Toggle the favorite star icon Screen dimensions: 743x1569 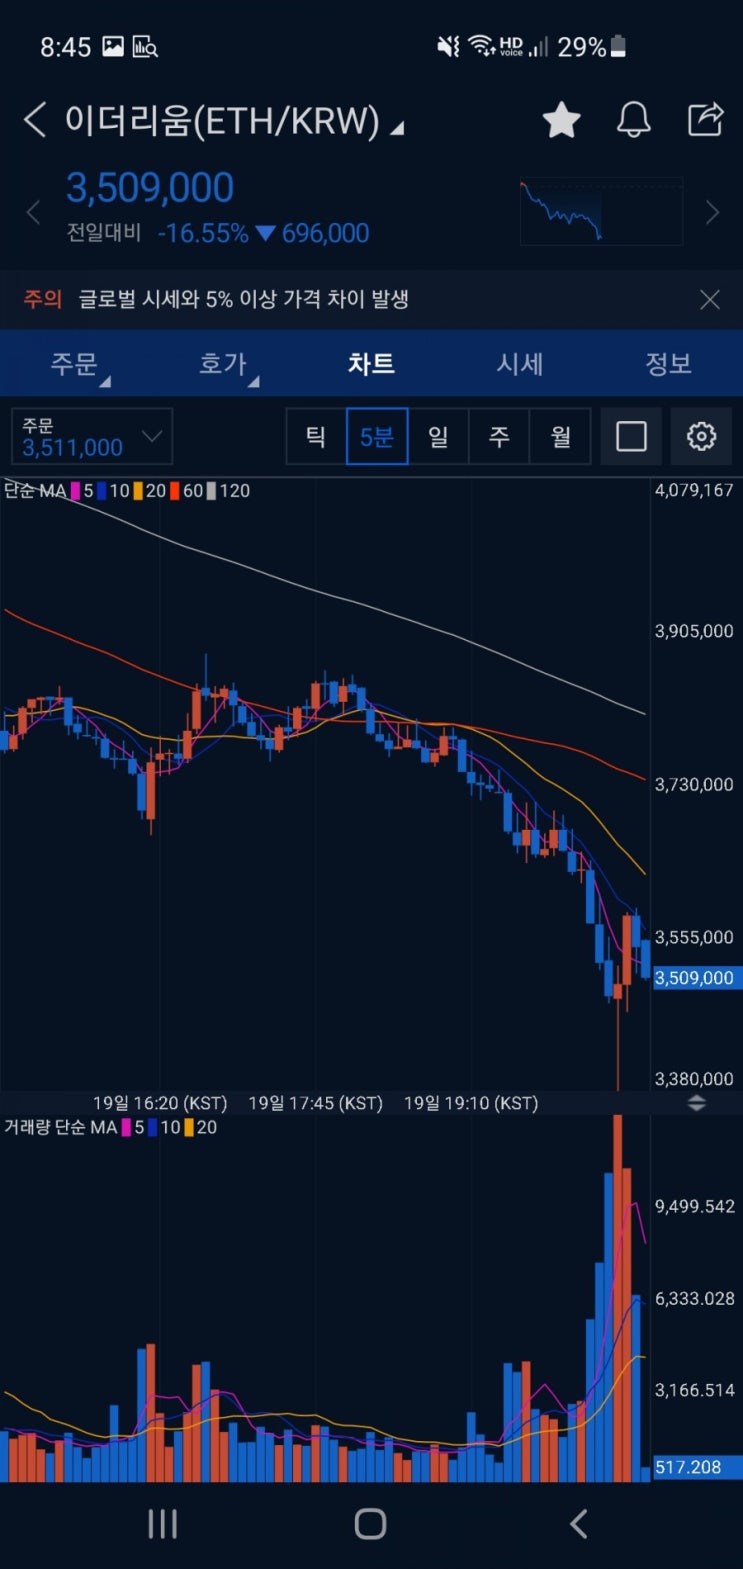pyautogui.click(x=562, y=120)
